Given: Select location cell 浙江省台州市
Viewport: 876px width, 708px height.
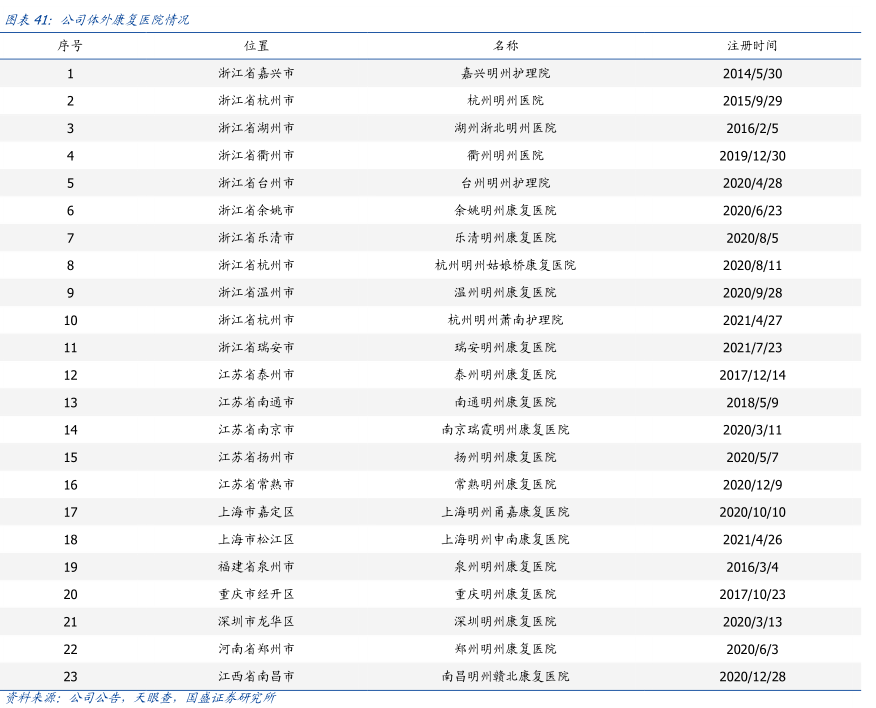Looking at the screenshot, I should coord(256,183).
